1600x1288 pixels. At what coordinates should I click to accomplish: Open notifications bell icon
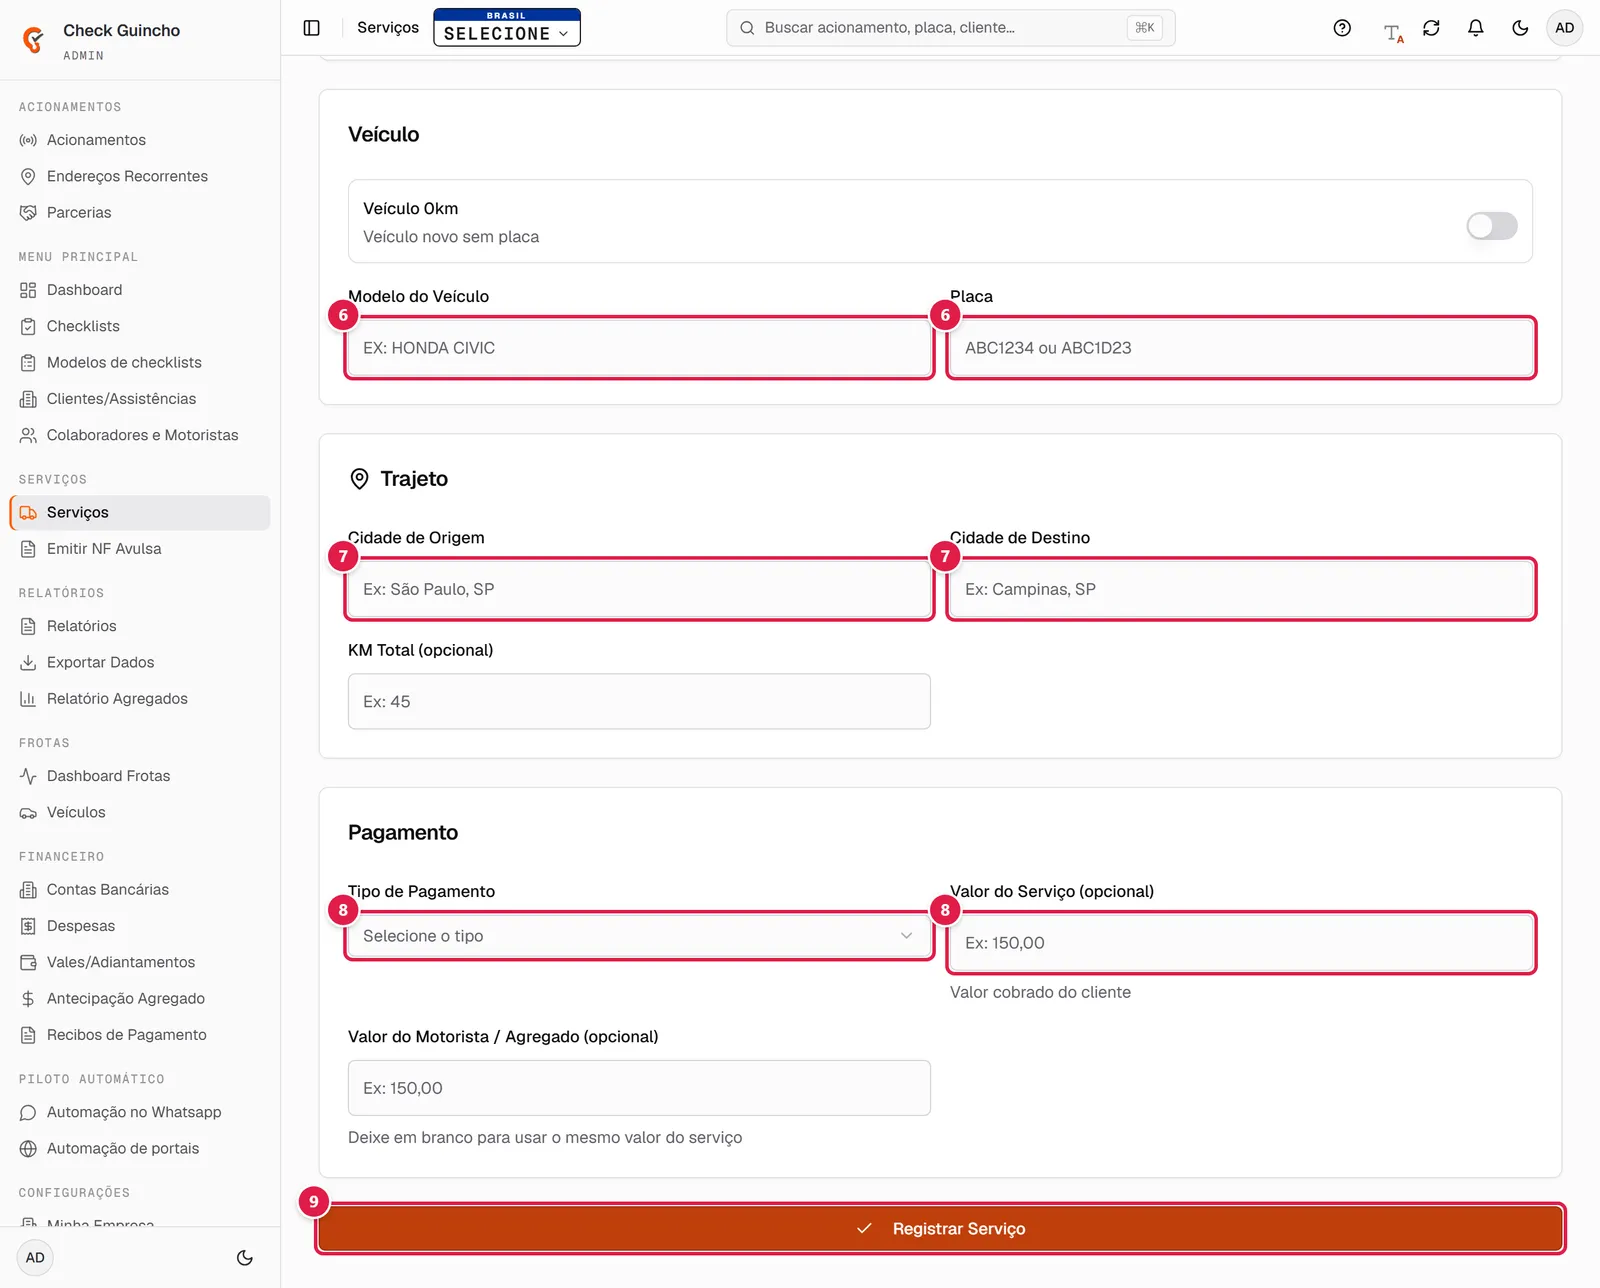(x=1475, y=28)
